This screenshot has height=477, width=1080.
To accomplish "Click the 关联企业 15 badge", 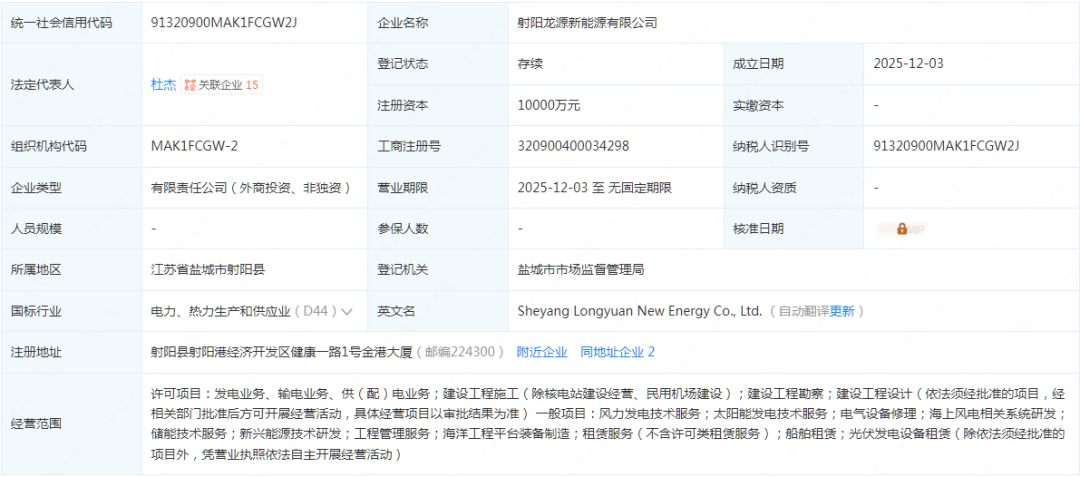I will coord(222,85).
